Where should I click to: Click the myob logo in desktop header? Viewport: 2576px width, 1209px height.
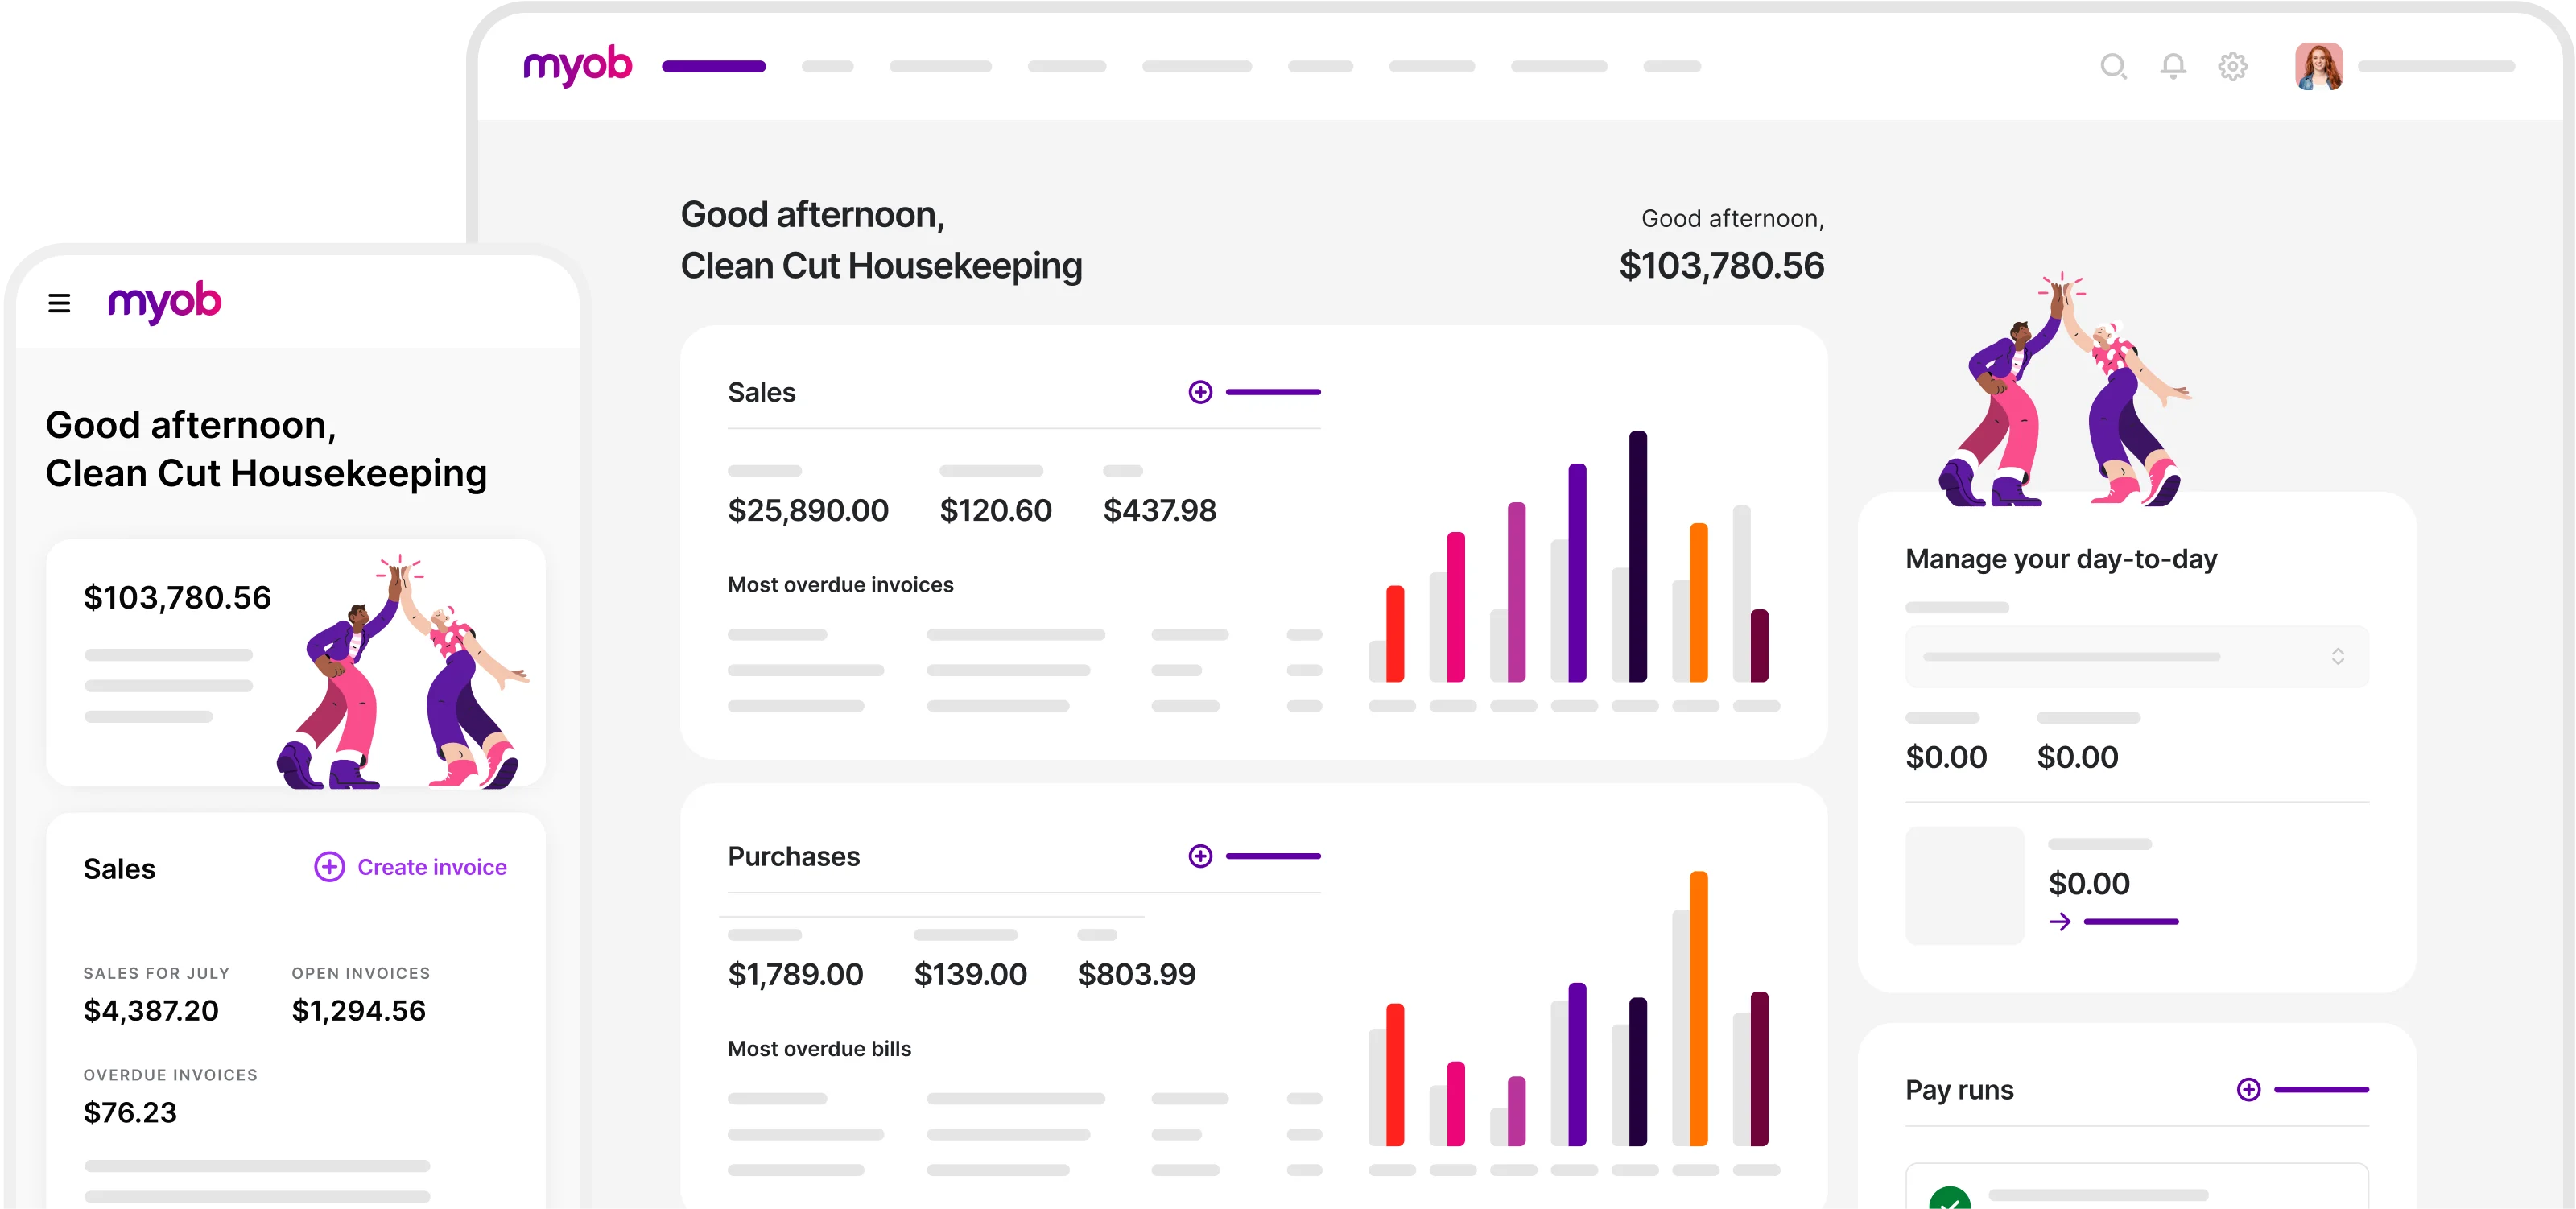577,66
